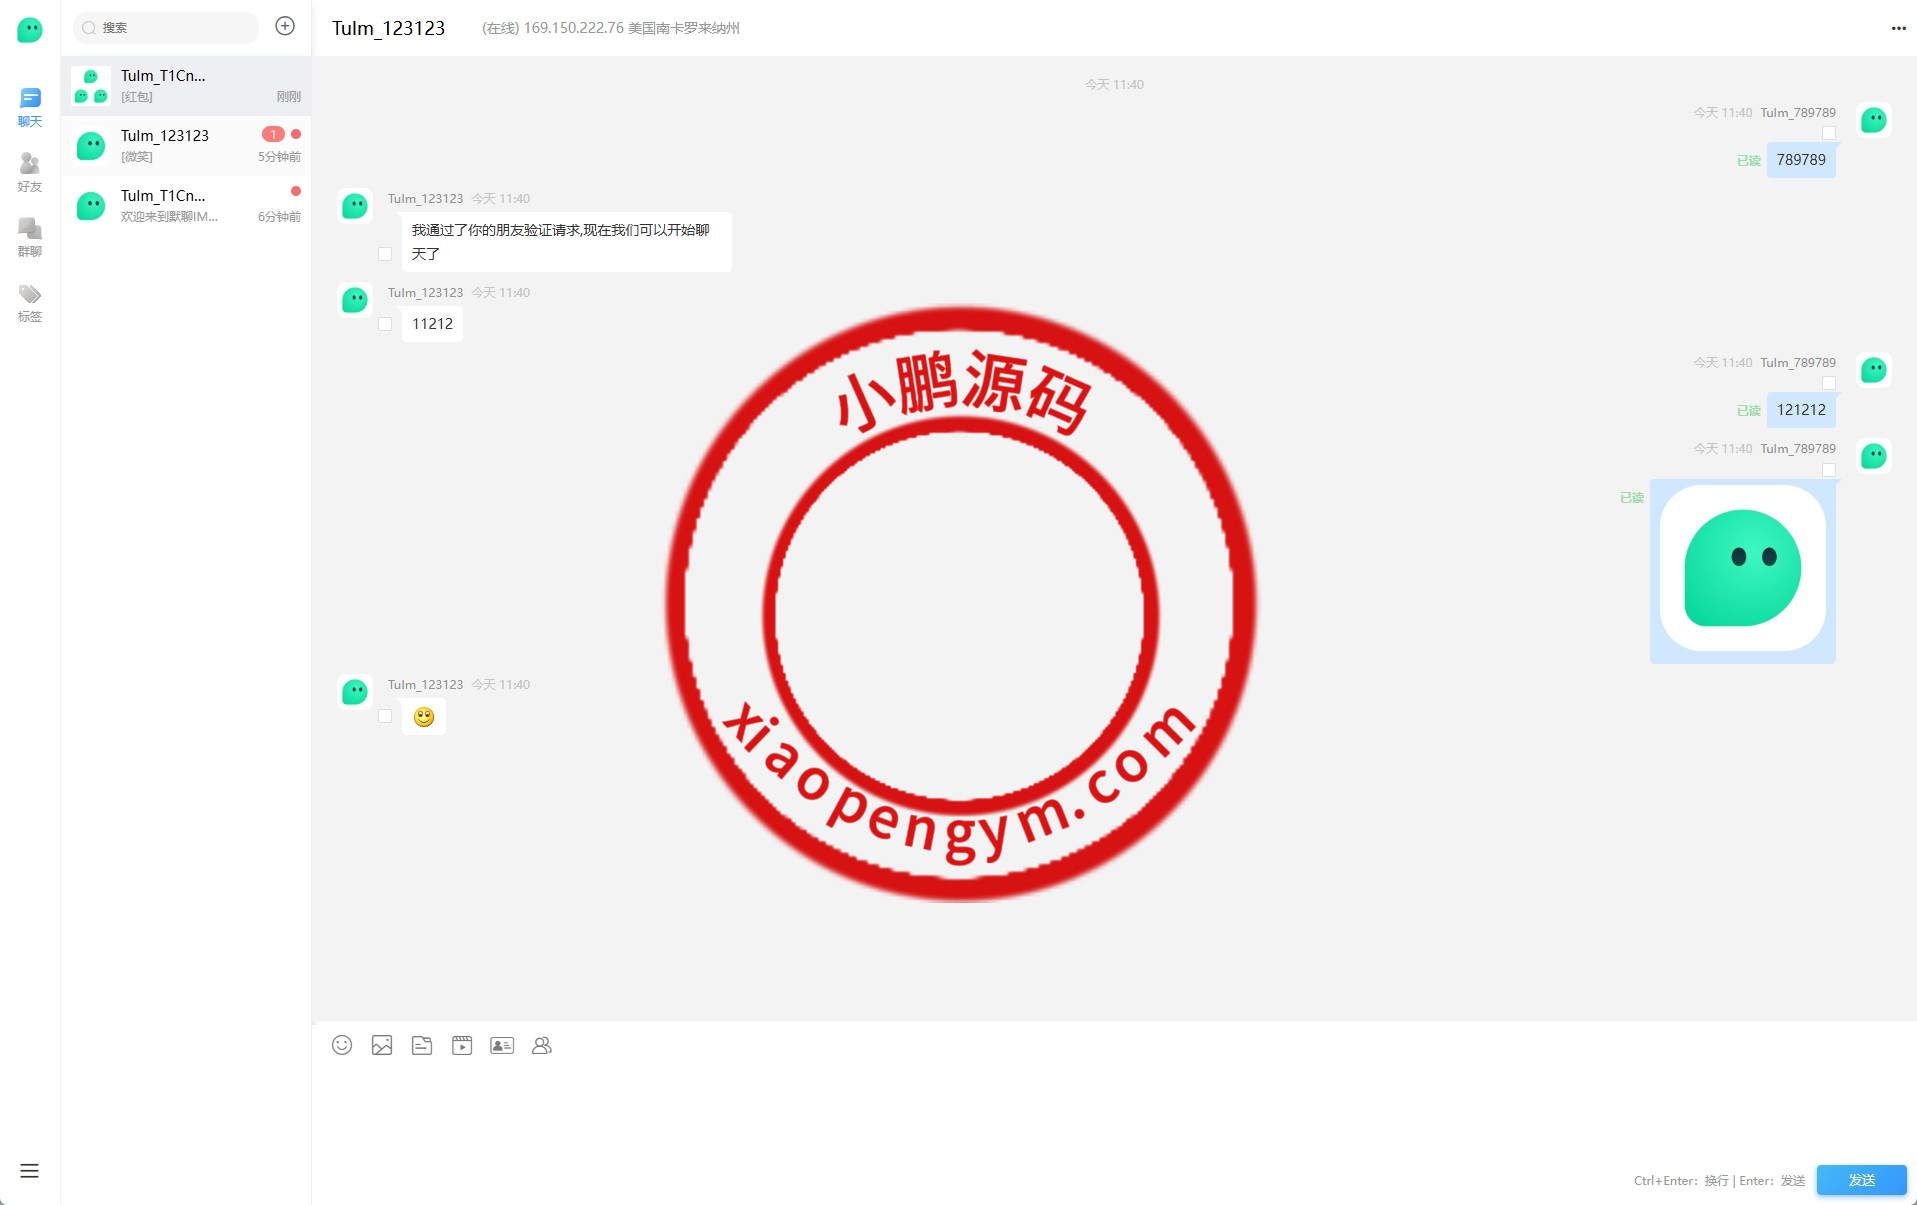Image resolution: width=1917 pixels, height=1205 pixels.
Task: Click the contact card icon
Action: click(502, 1045)
